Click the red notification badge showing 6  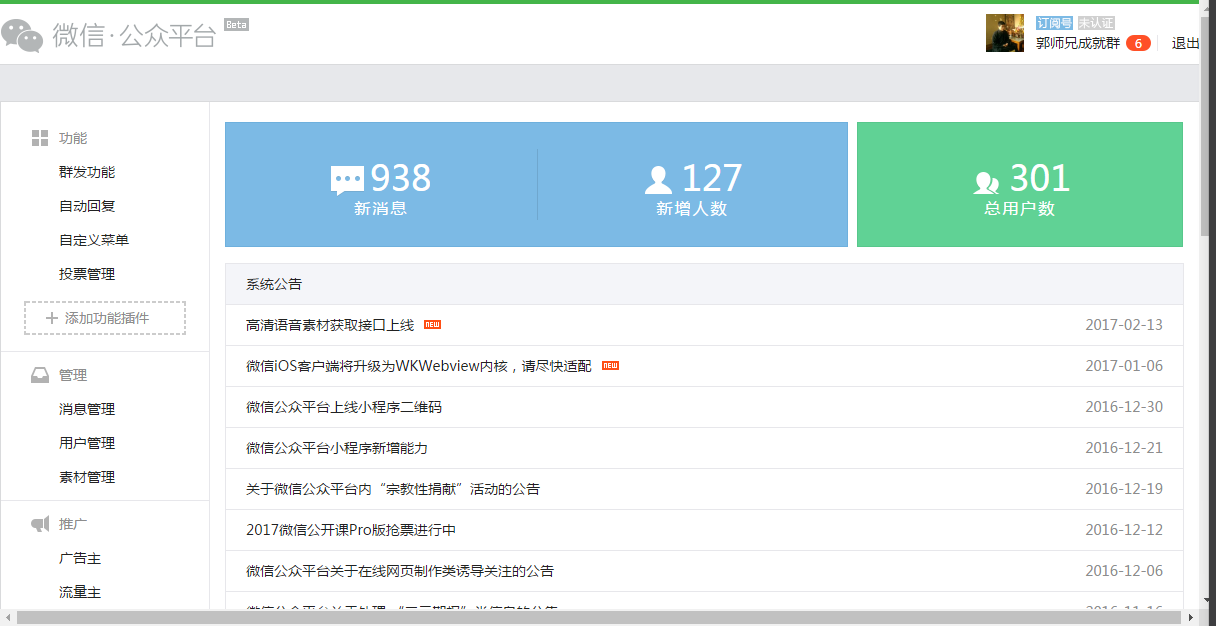(x=1138, y=43)
